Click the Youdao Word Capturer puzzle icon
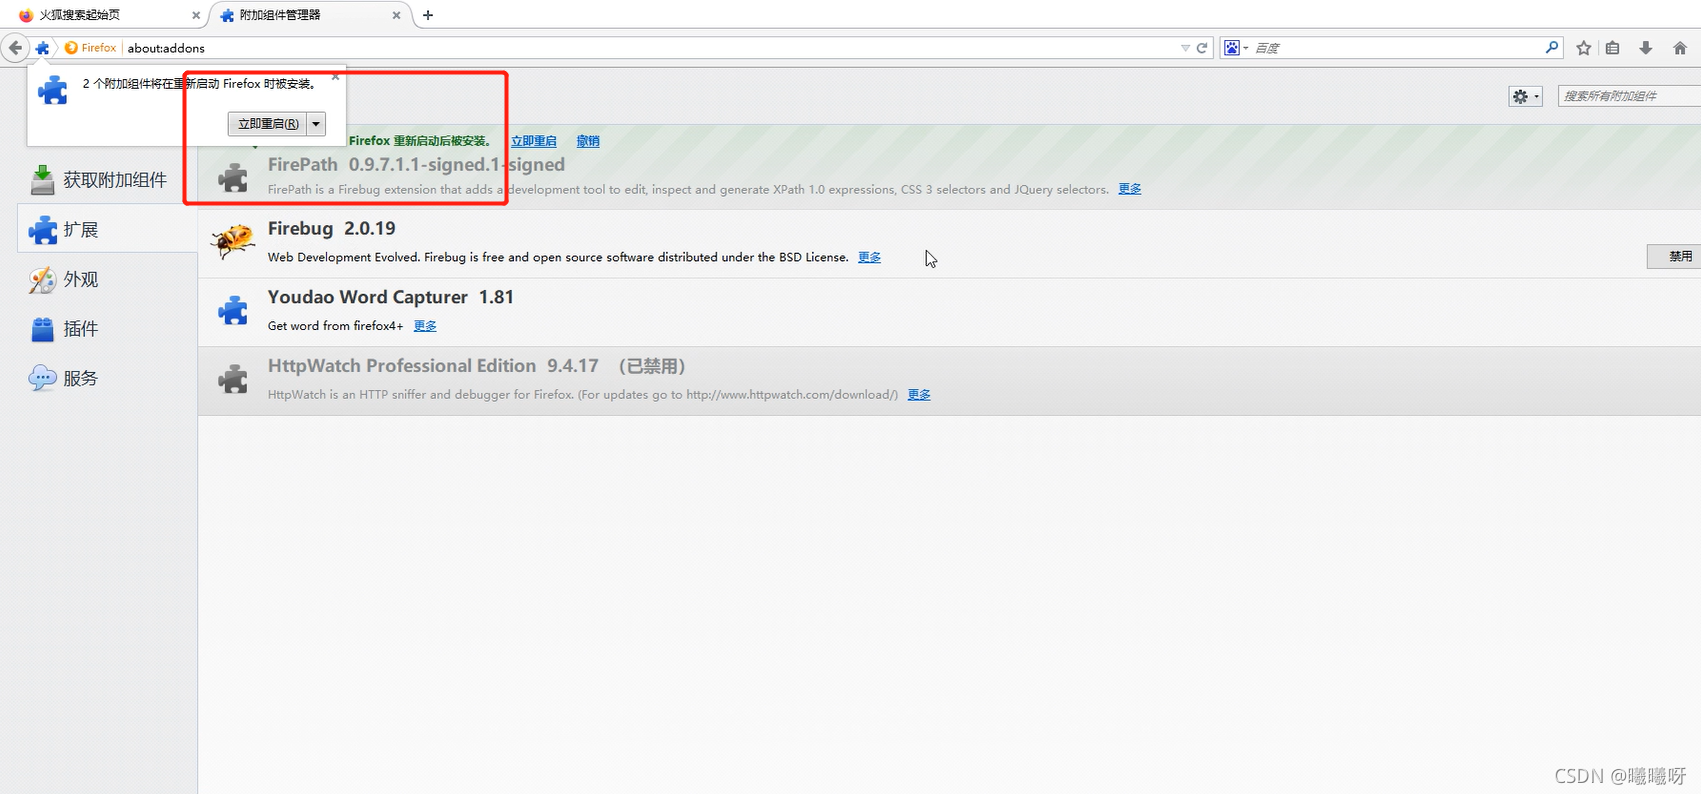 pyautogui.click(x=233, y=310)
